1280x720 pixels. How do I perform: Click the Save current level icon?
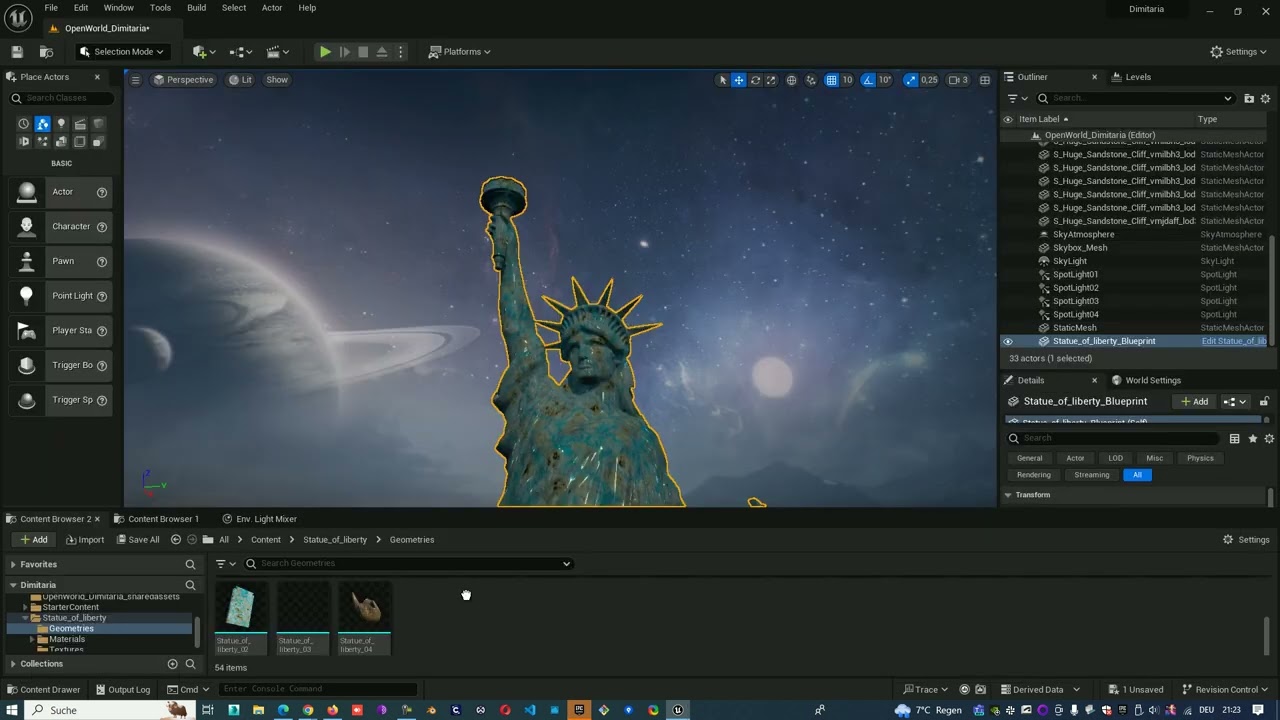(17, 52)
